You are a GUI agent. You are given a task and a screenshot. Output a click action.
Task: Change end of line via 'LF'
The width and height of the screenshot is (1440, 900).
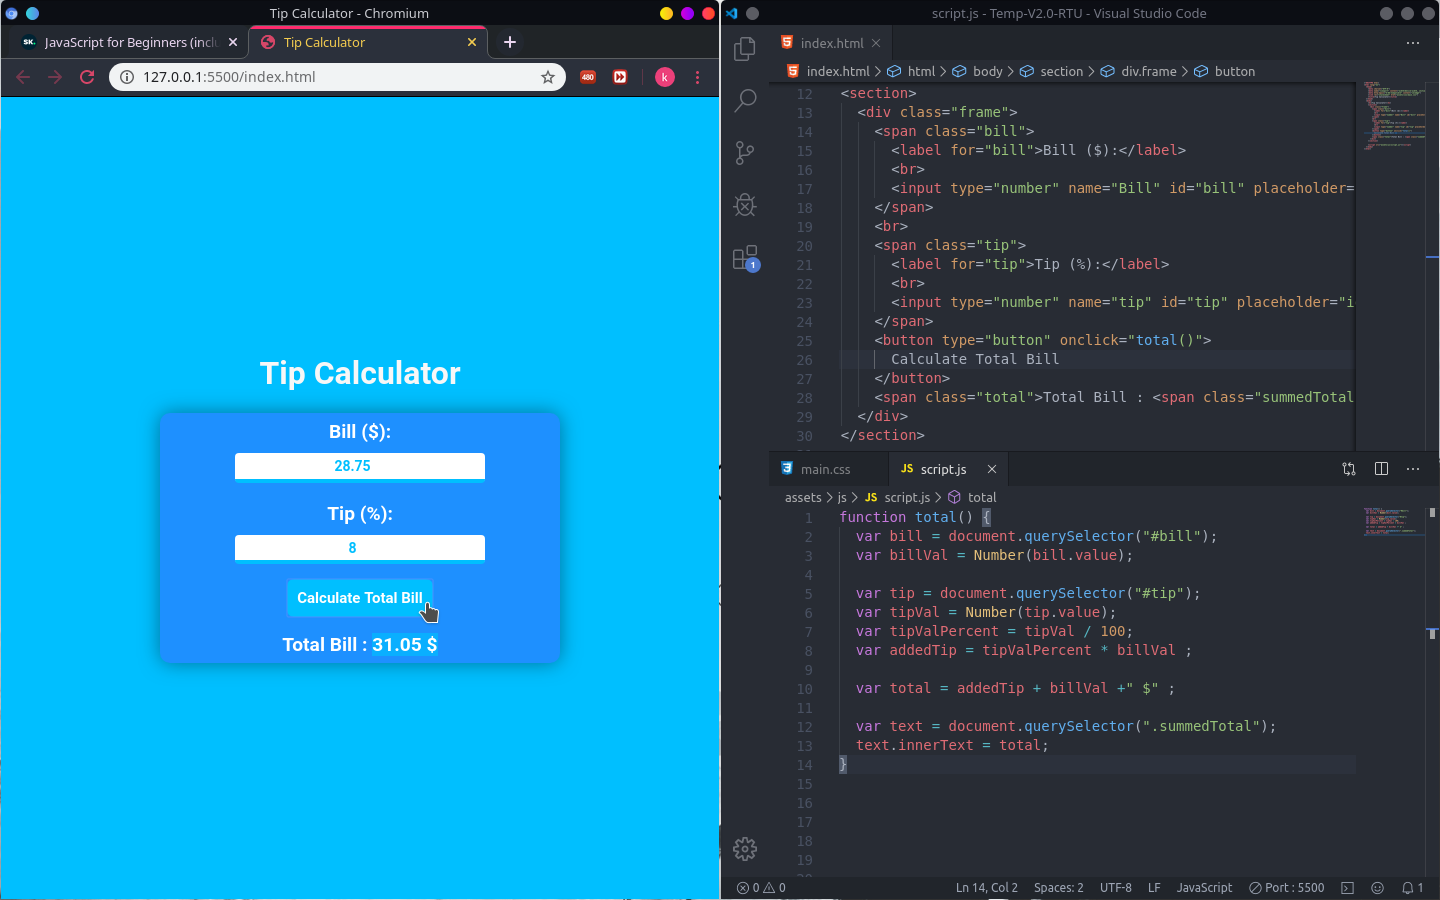(1154, 888)
